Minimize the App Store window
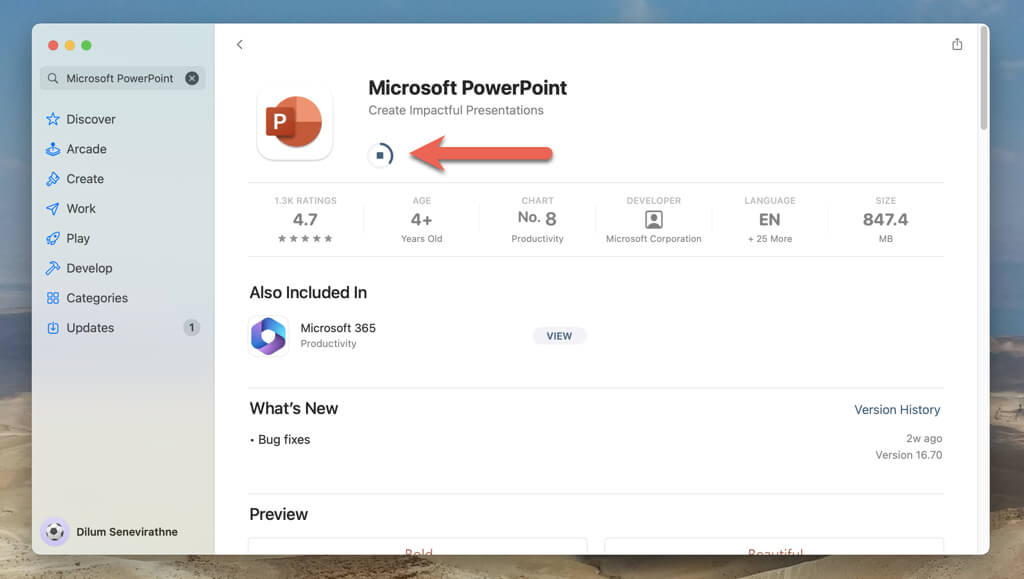Viewport: 1024px width, 579px height. 70,45
